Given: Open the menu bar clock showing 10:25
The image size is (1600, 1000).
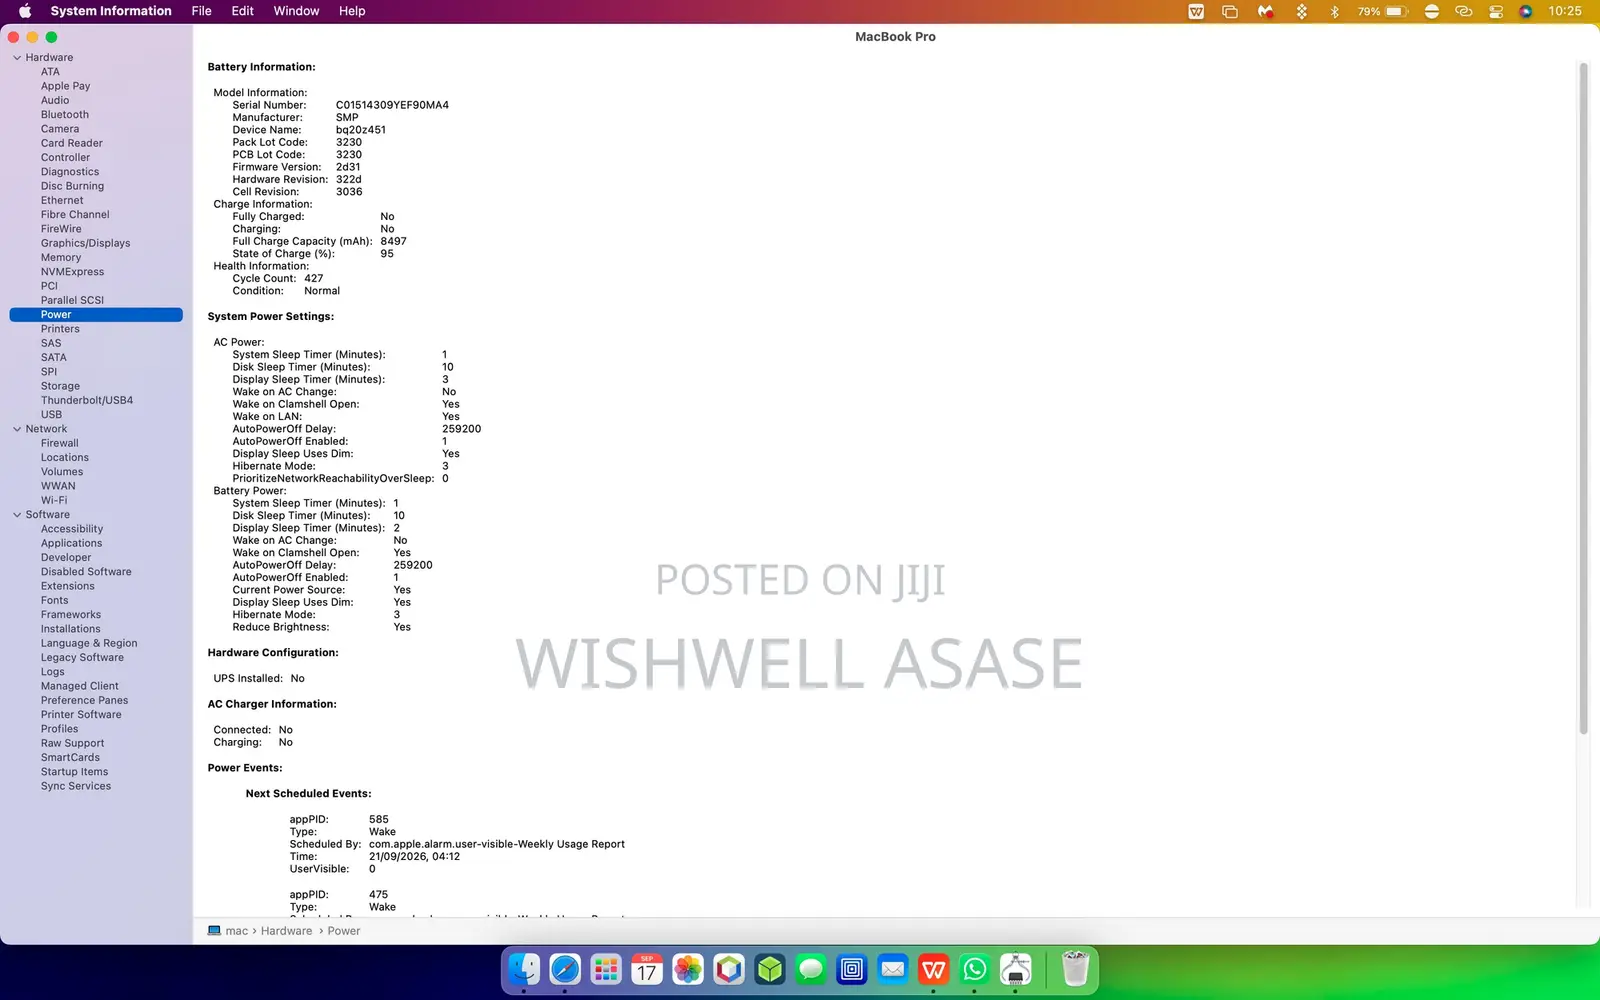Looking at the screenshot, I should pyautogui.click(x=1565, y=11).
